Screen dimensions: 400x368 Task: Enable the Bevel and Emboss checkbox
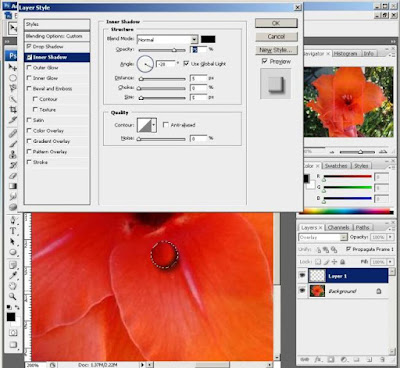[x=29, y=88]
